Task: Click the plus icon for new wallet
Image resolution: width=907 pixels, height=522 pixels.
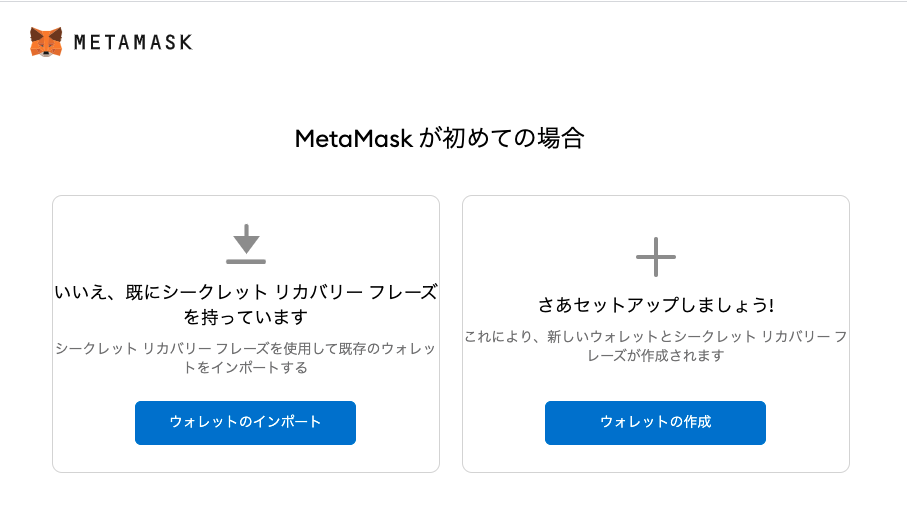Action: tap(656, 257)
